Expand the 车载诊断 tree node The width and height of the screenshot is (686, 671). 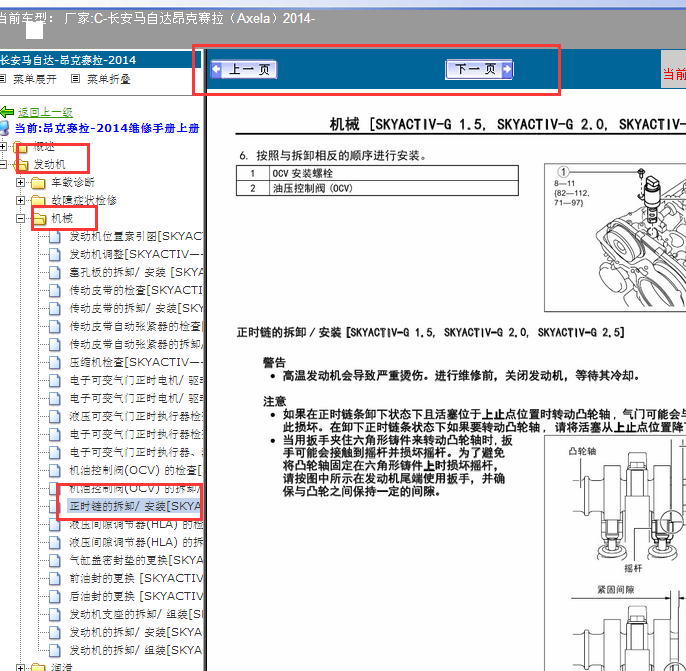(20, 182)
